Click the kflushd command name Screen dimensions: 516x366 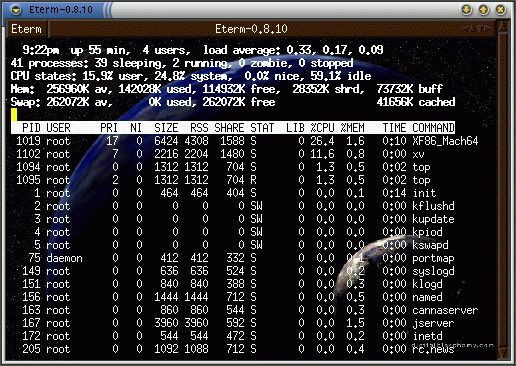click(433, 206)
